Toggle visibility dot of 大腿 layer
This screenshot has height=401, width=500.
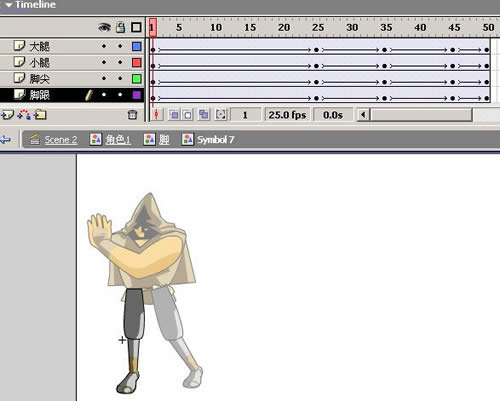[104, 46]
